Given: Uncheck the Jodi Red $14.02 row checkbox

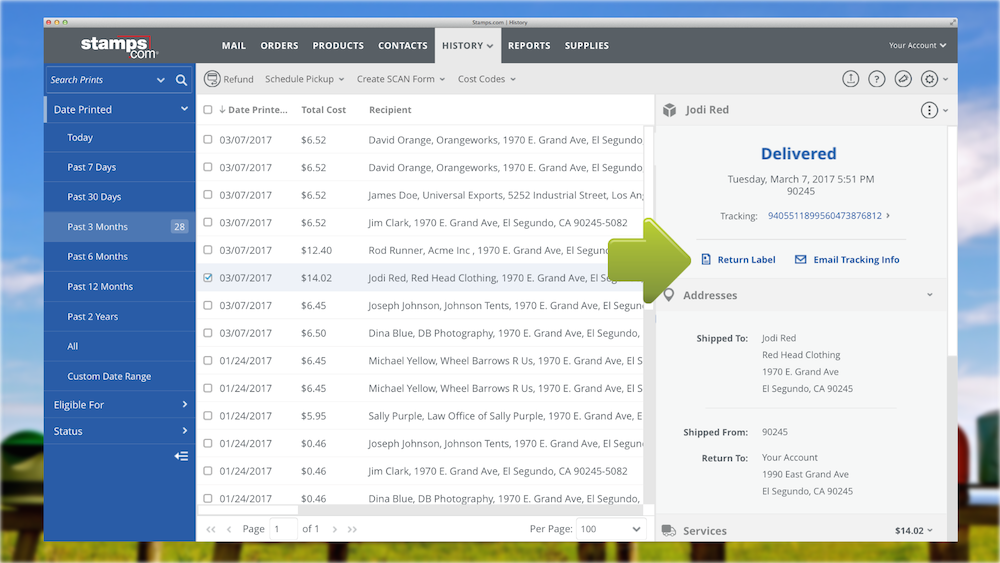Looking at the screenshot, I should 208,278.
